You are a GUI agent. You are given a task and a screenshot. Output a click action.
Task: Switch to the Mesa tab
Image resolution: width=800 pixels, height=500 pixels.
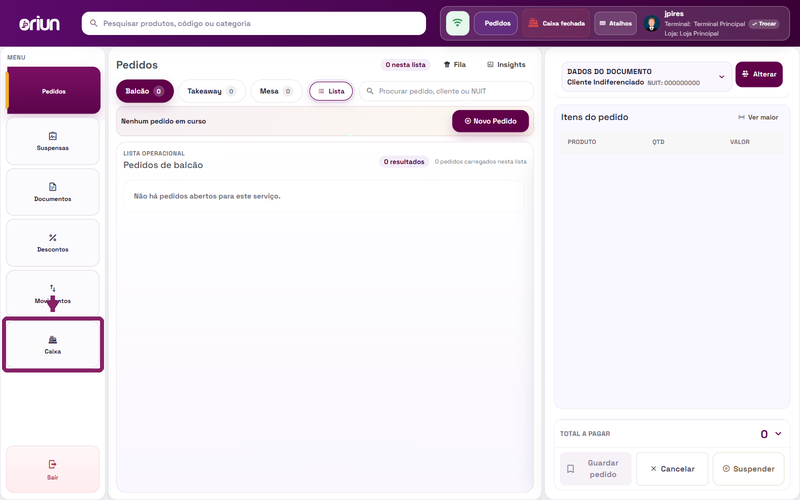click(x=276, y=91)
